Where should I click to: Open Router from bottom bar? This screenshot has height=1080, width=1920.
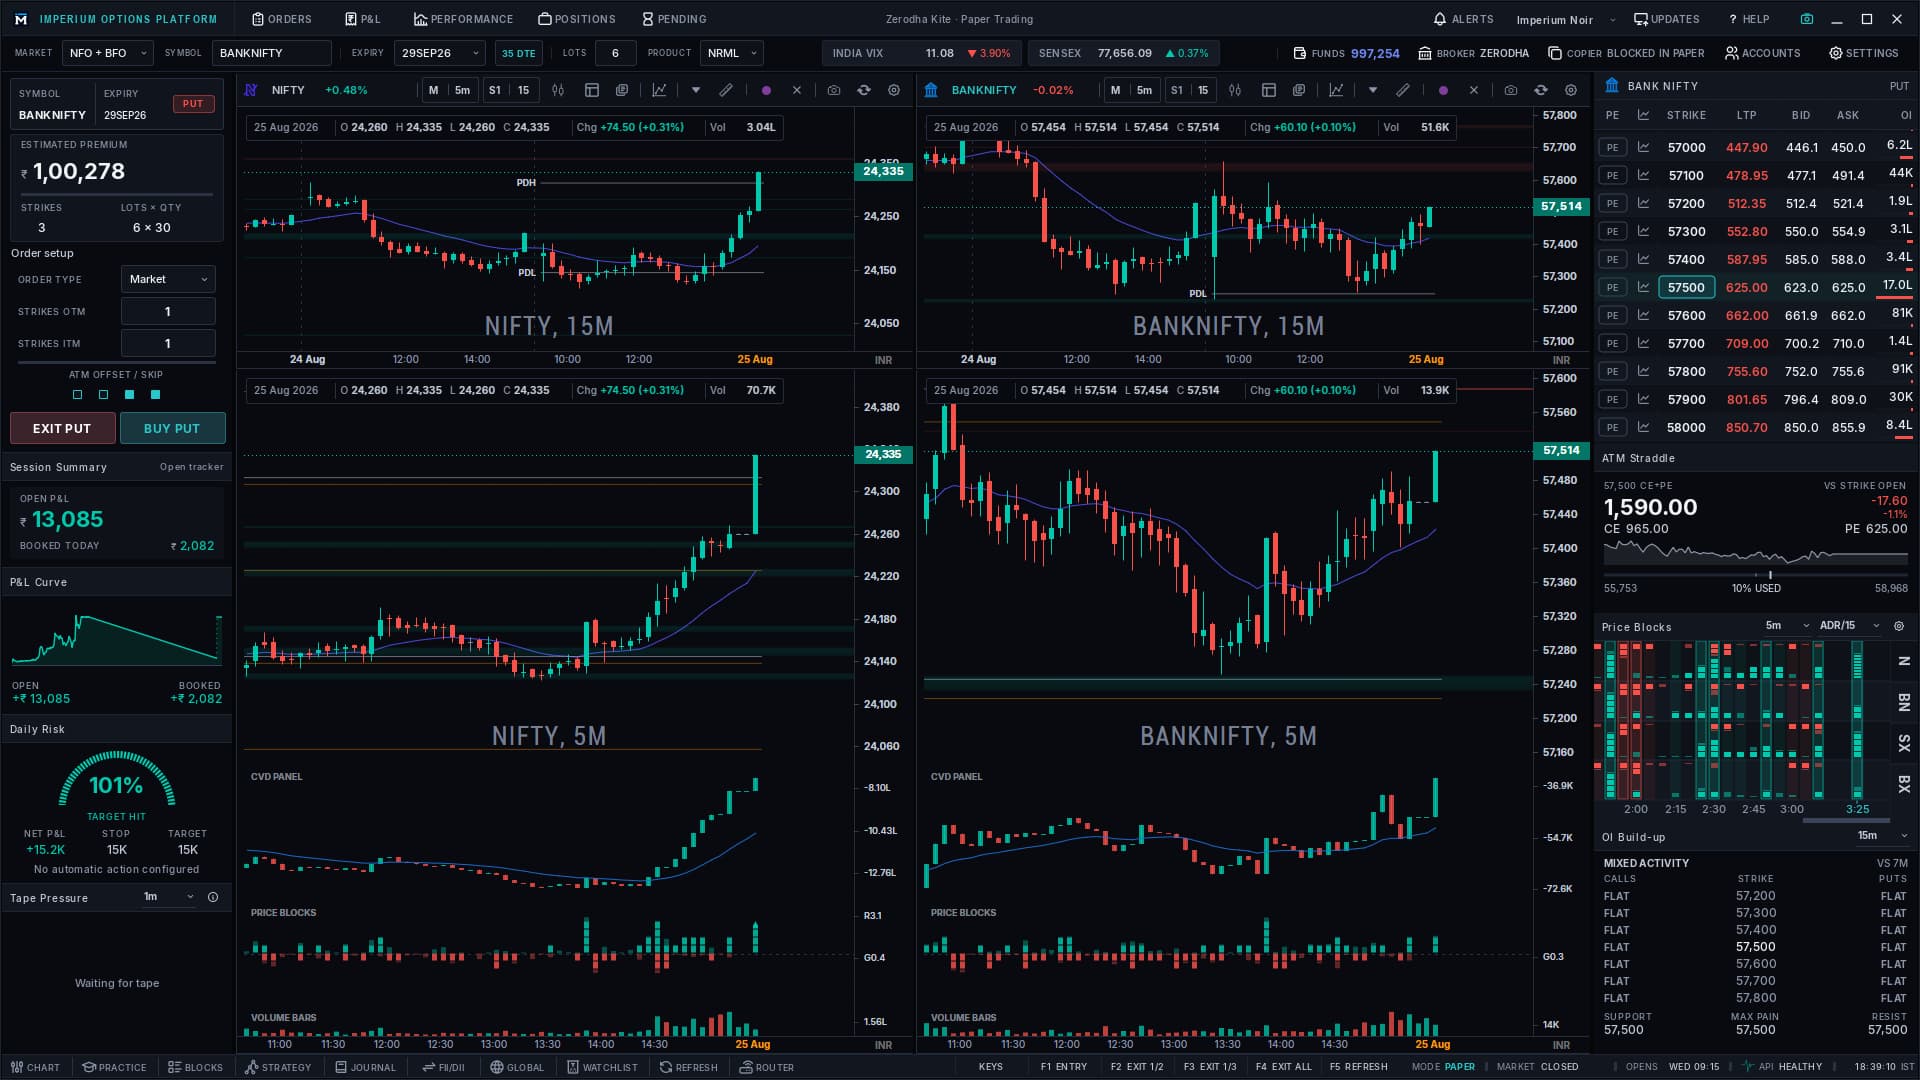click(x=766, y=1067)
